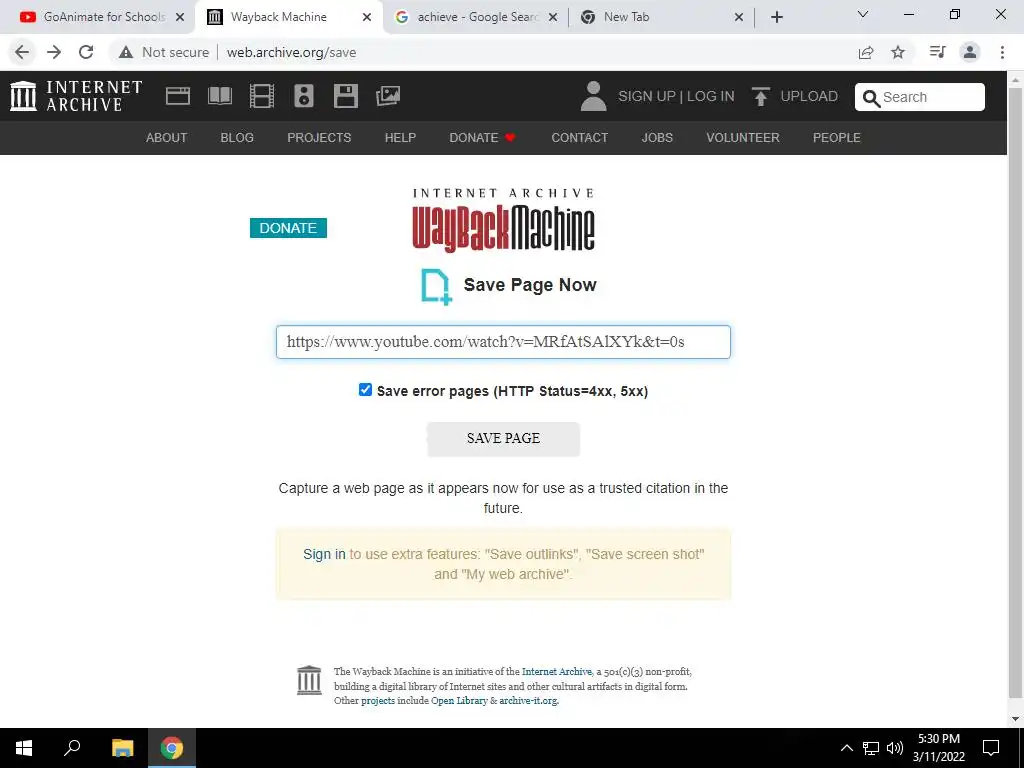Image resolution: width=1024 pixels, height=768 pixels.
Task: Click the search magnifier icon
Action: click(871, 98)
